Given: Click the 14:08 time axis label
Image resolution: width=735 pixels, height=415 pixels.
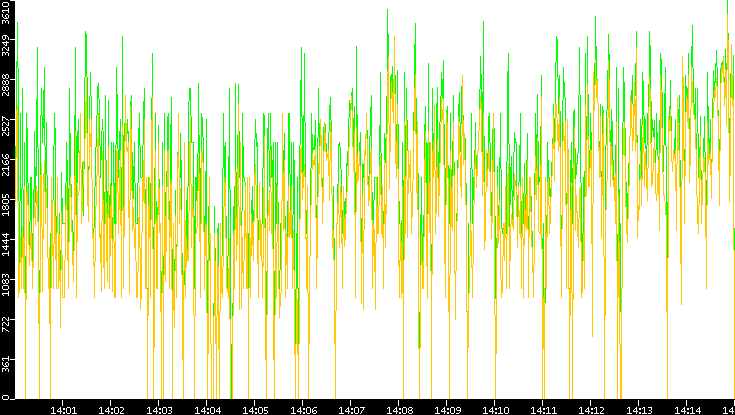Looking at the screenshot, I should point(399,410).
